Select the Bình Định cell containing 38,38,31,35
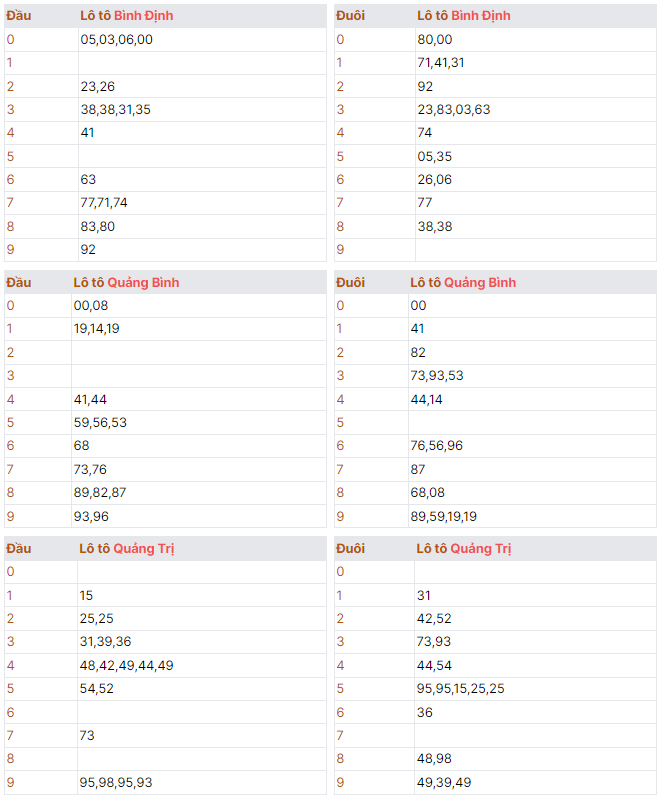662x798 pixels. [202, 109]
